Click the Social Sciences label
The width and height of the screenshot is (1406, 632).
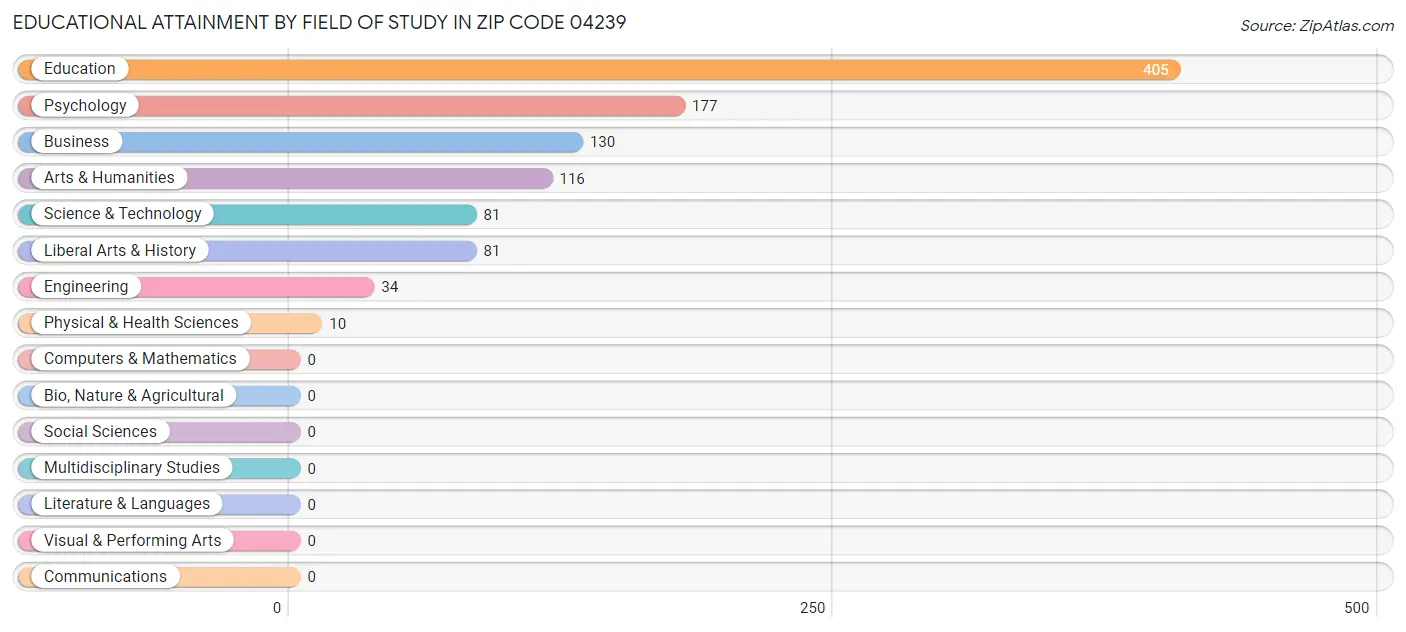(100, 432)
